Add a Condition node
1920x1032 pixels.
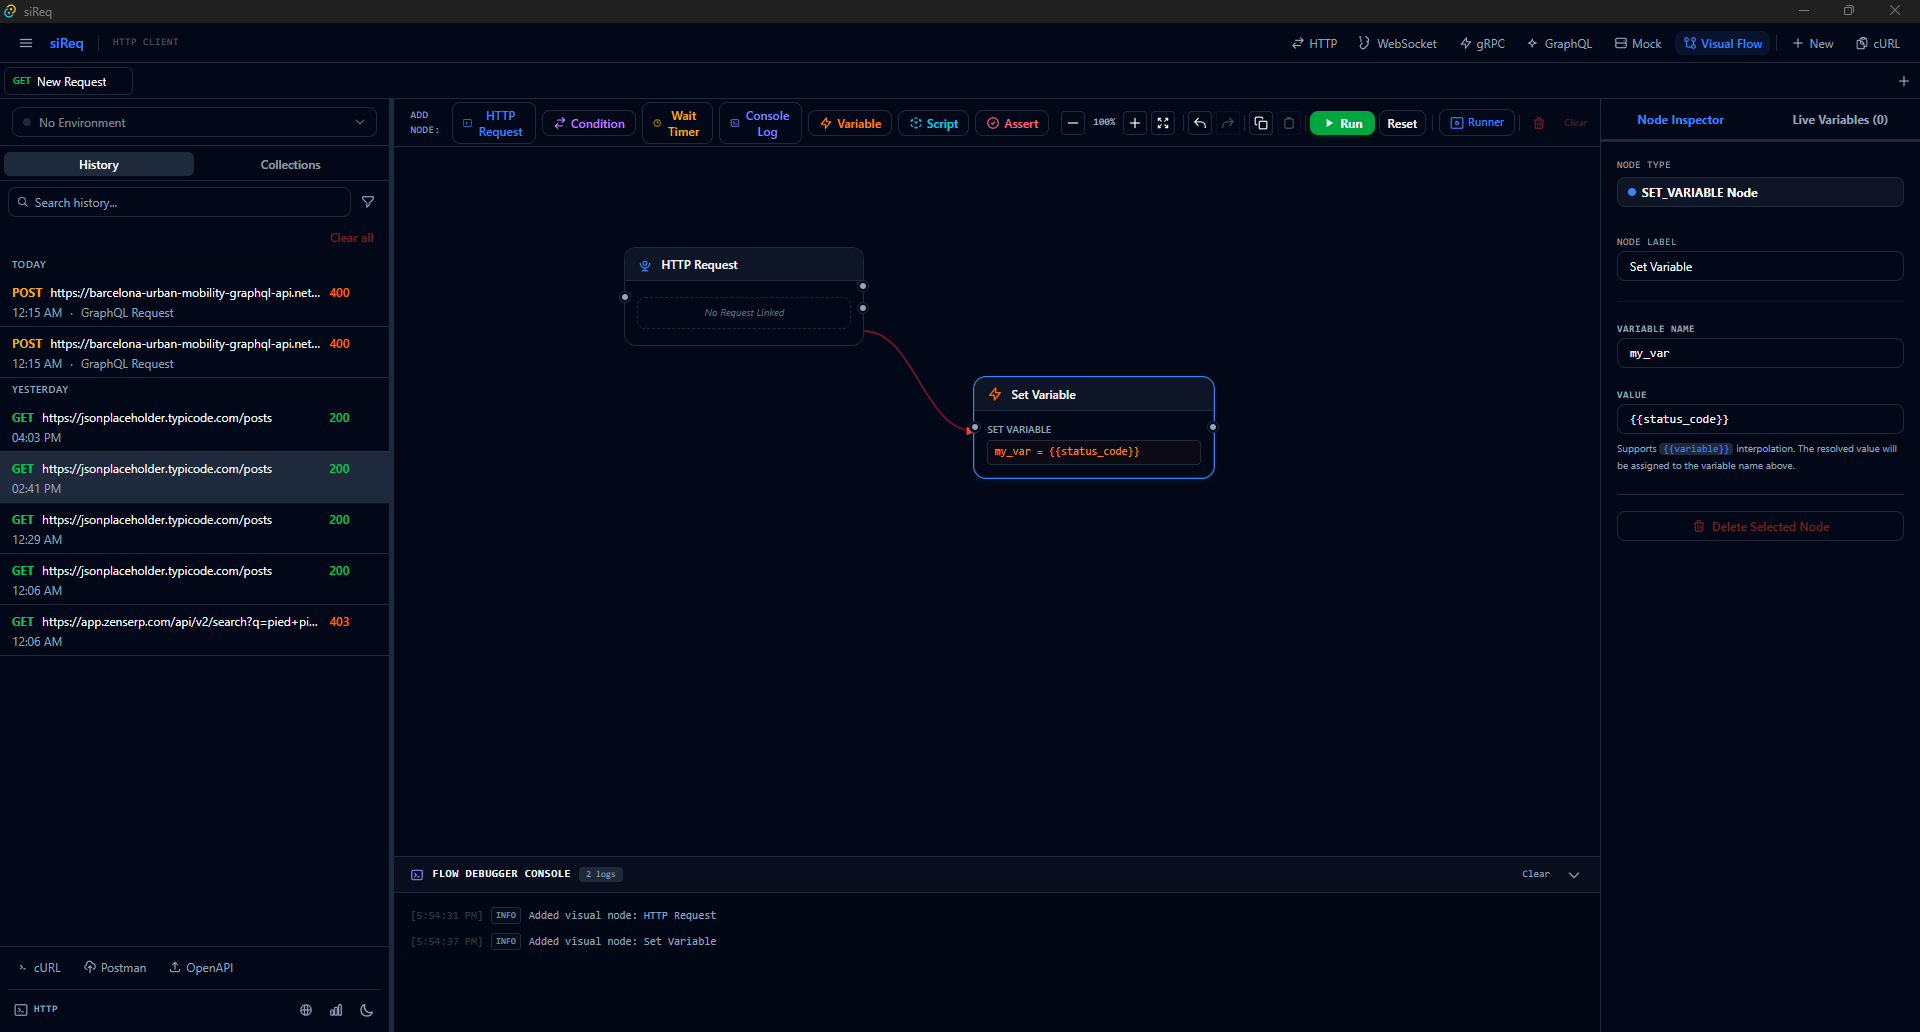coord(589,123)
